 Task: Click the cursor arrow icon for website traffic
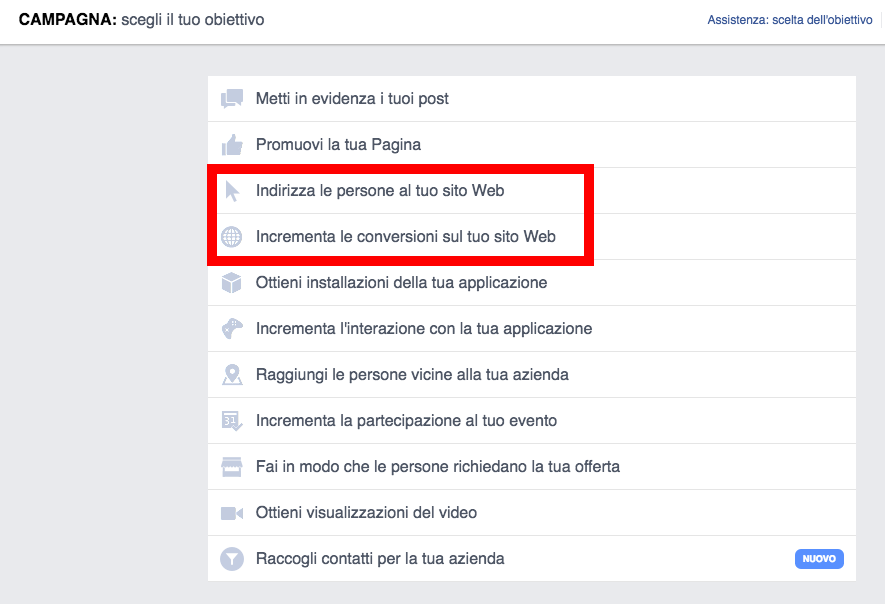[232, 191]
